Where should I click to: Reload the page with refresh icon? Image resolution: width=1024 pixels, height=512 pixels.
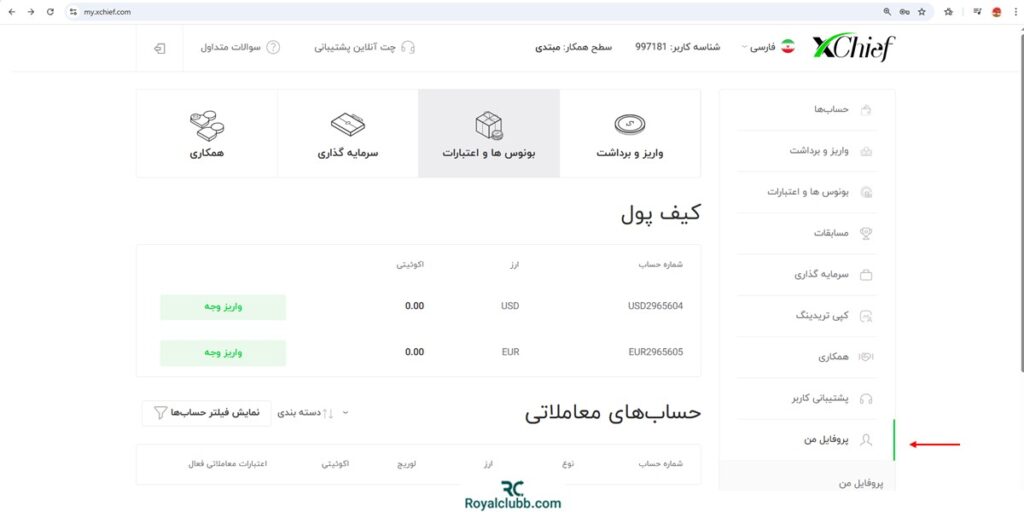click(x=50, y=12)
